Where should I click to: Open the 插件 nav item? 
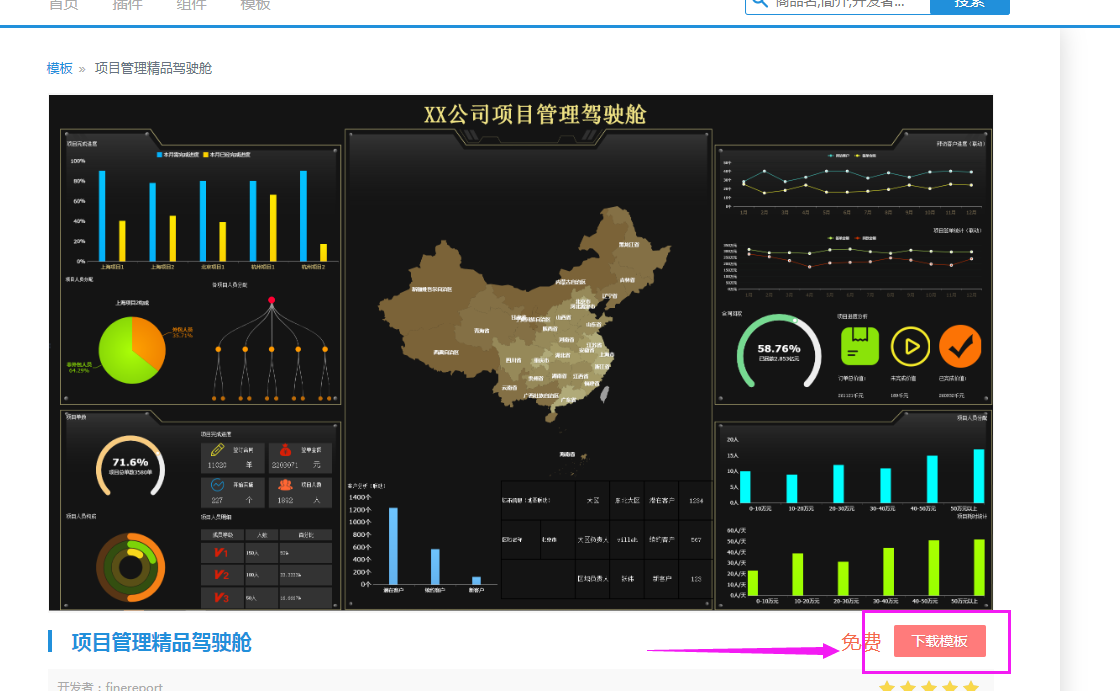[x=127, y=5]
